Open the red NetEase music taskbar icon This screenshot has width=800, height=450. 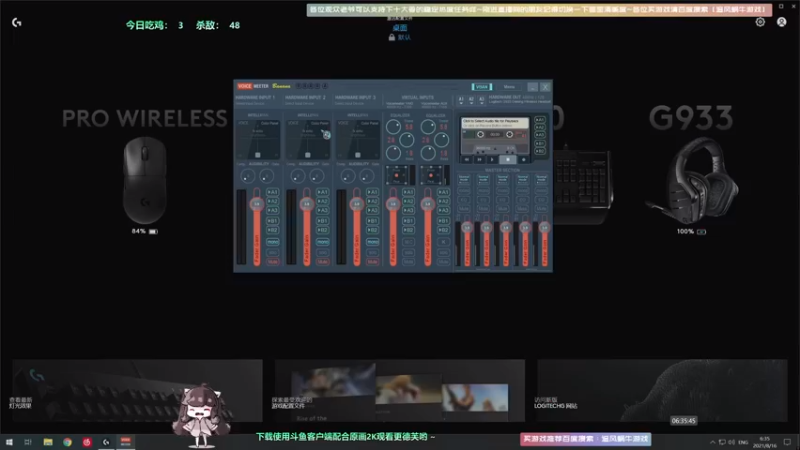87,442
